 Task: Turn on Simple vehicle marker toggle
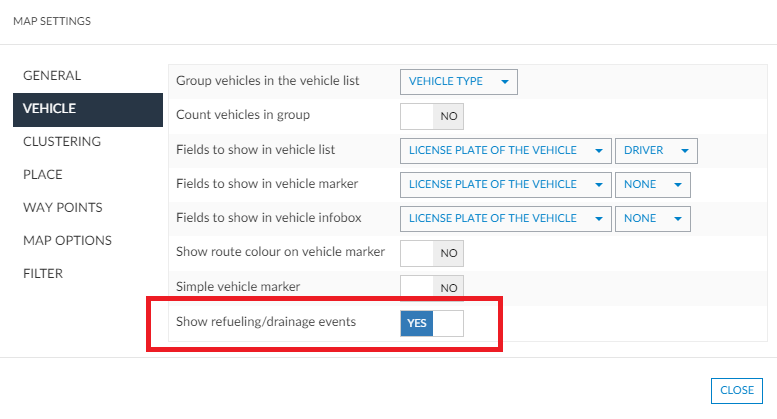coord(431,288)
